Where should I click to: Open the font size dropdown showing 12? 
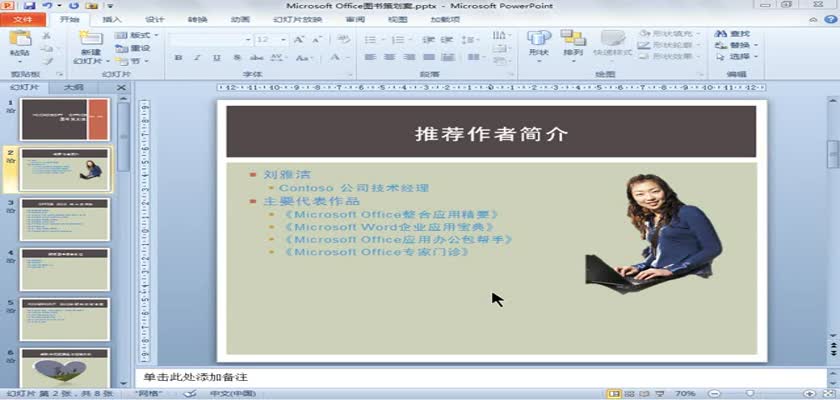point(284,40)
